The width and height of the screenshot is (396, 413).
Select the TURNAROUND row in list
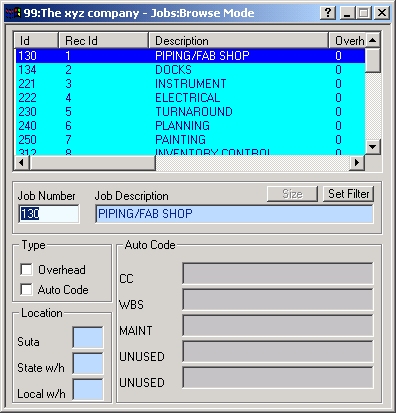[190, 112]
